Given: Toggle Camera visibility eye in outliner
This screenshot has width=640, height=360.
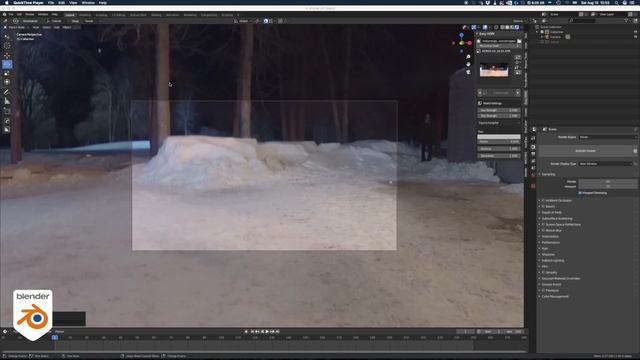Looking at the screenshot, I should tap(635, 37).
